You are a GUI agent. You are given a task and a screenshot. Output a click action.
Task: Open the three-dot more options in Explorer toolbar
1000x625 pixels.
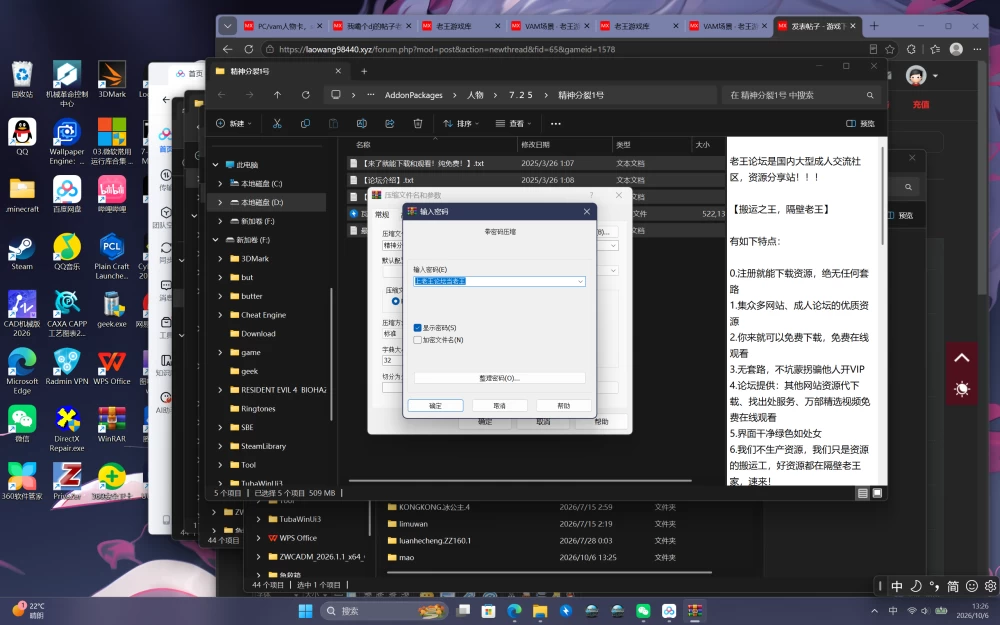555,124
